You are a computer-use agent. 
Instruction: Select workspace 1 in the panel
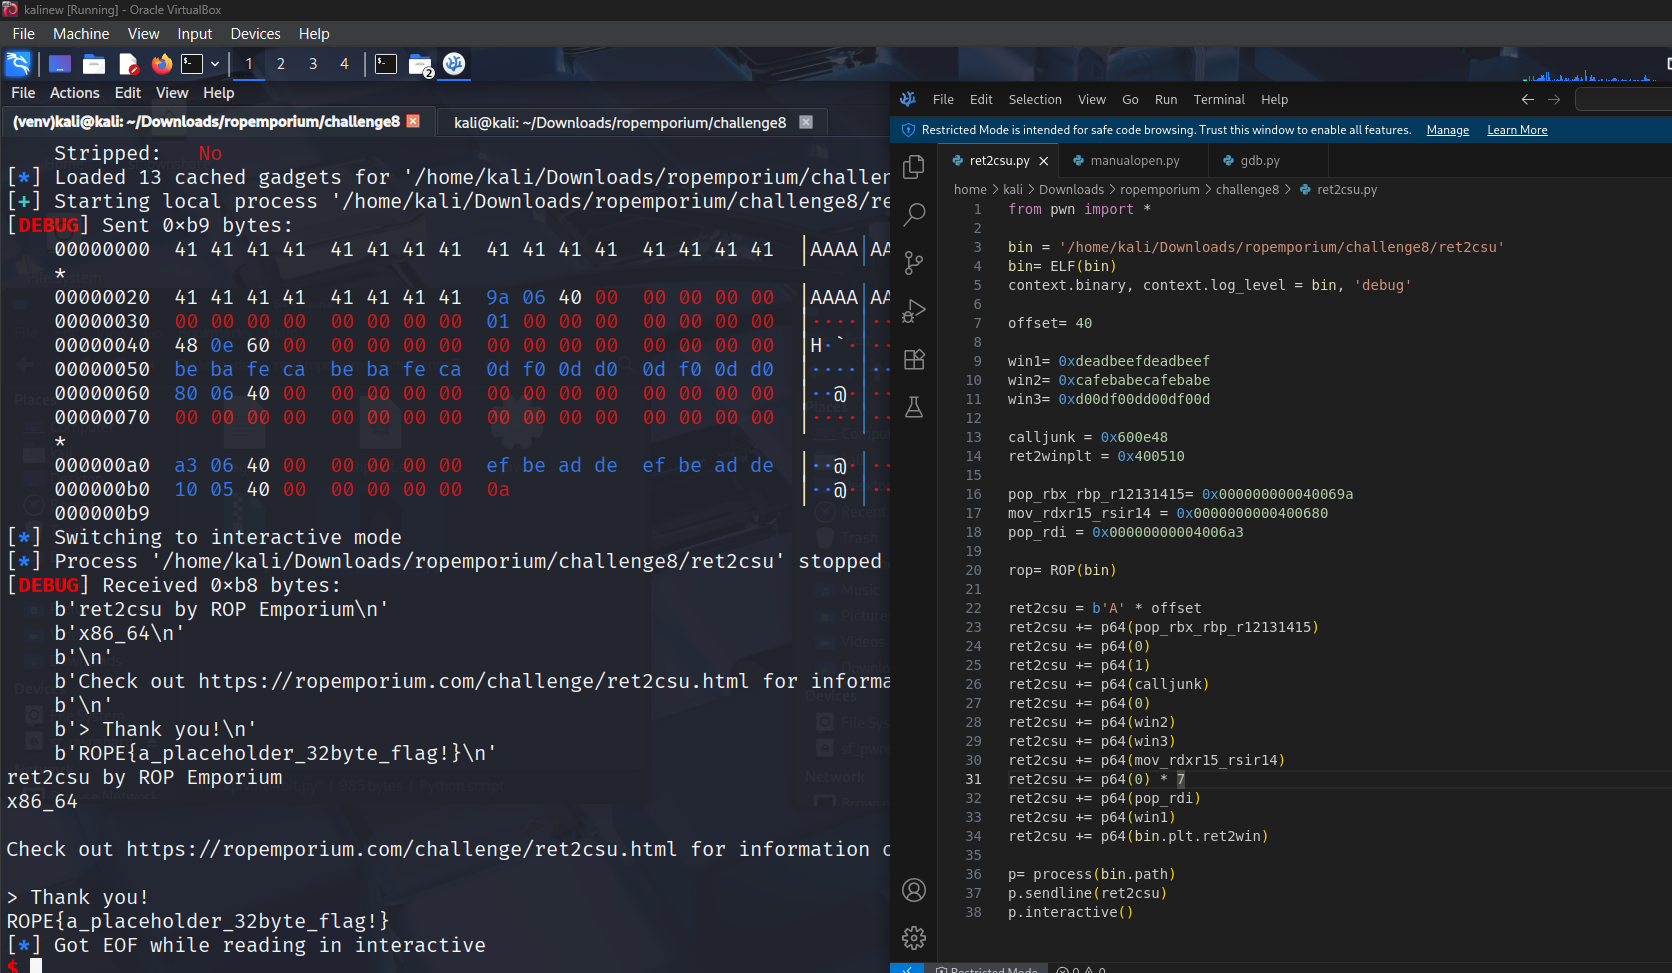coord(249,64)
